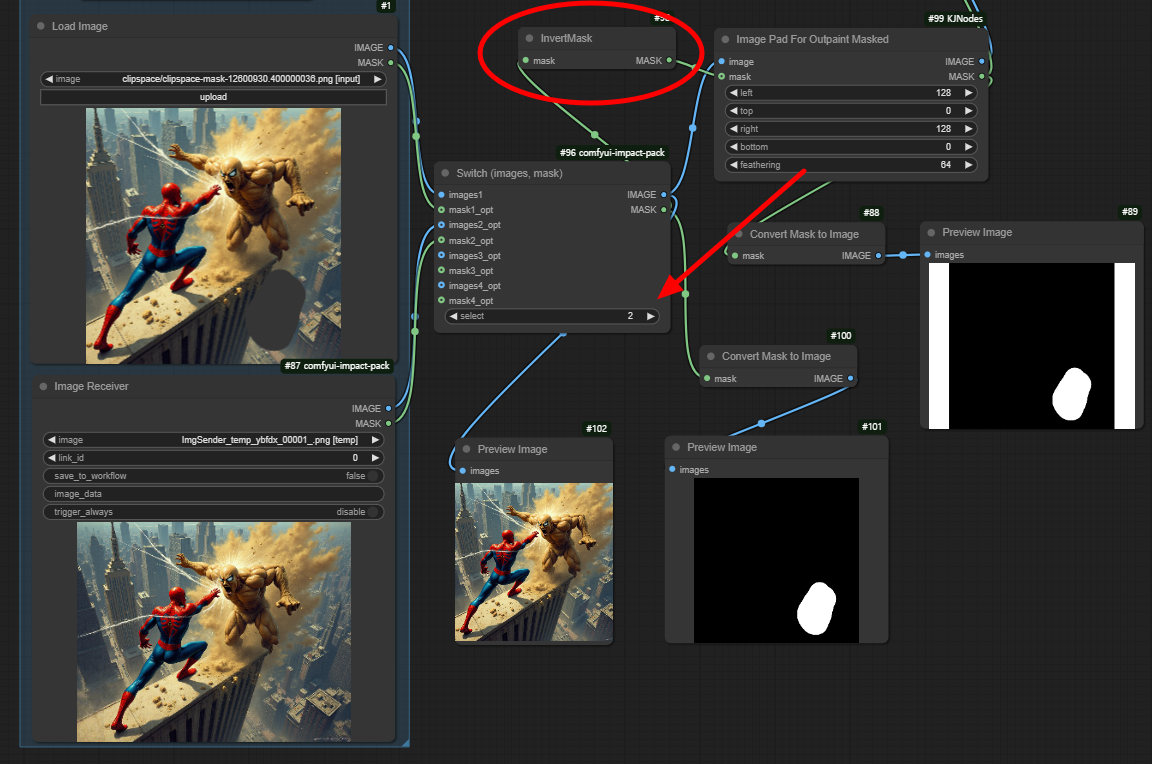1152x764 pixels.
Task: Click Switch node mask4_opt input socket
Action: (x=442, y=300)
